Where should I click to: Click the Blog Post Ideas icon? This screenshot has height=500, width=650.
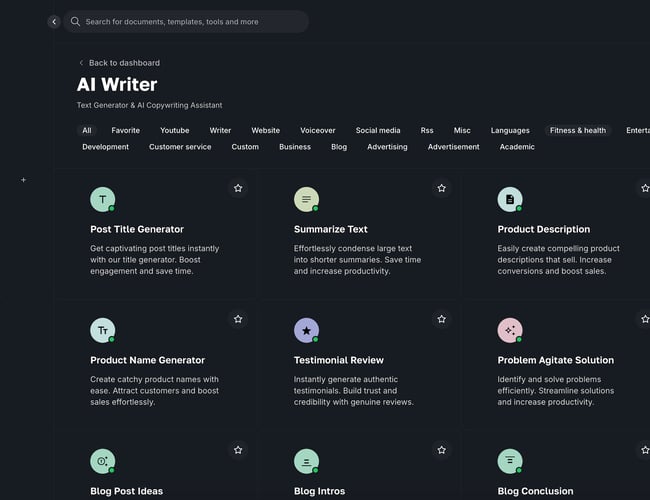tap(102, 461)
